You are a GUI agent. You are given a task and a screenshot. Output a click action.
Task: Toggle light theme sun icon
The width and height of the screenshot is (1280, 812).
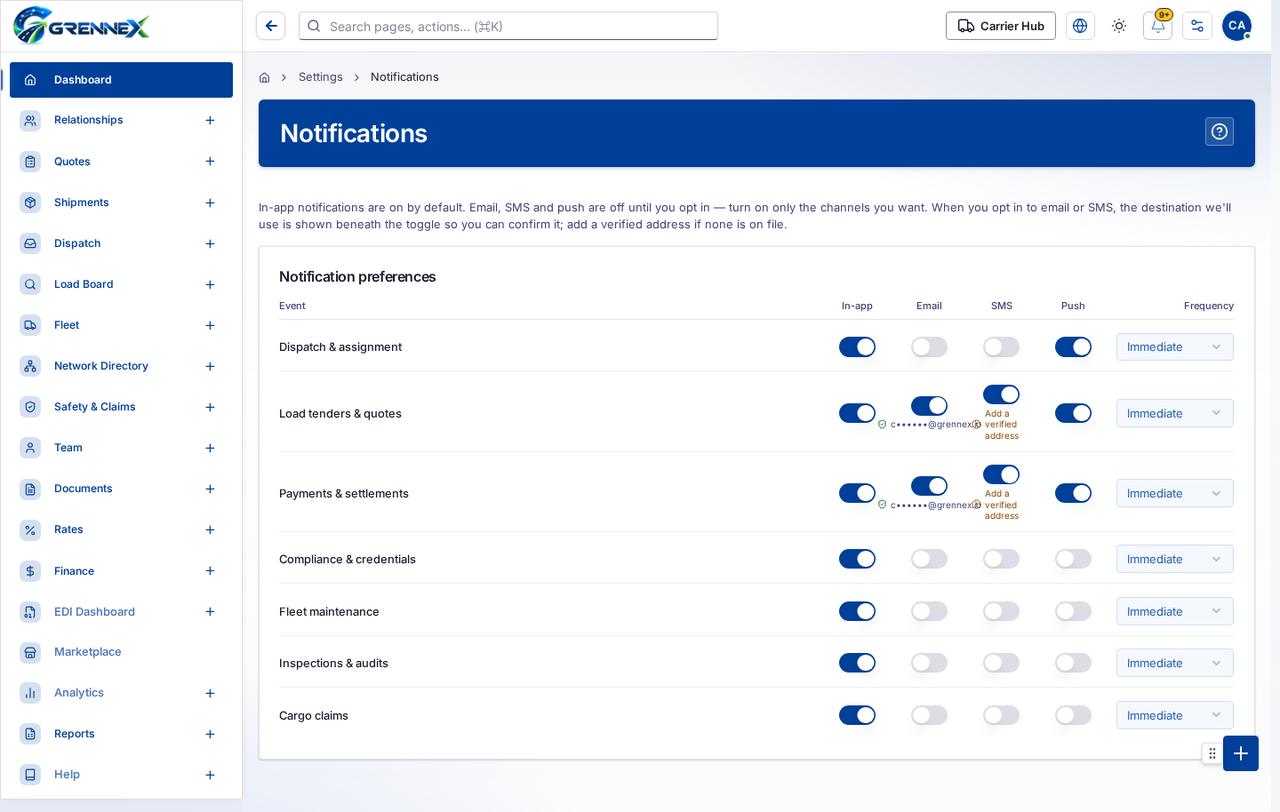click(x=1119, y=26)
